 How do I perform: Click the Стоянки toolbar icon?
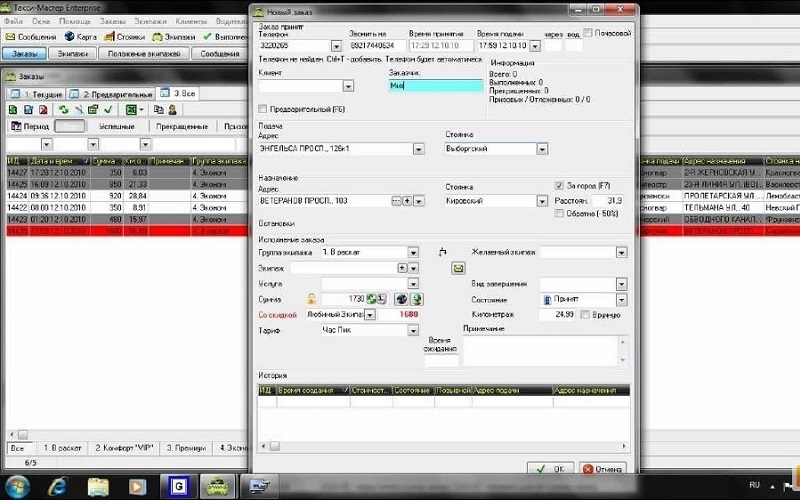click(x=109, y=37)
